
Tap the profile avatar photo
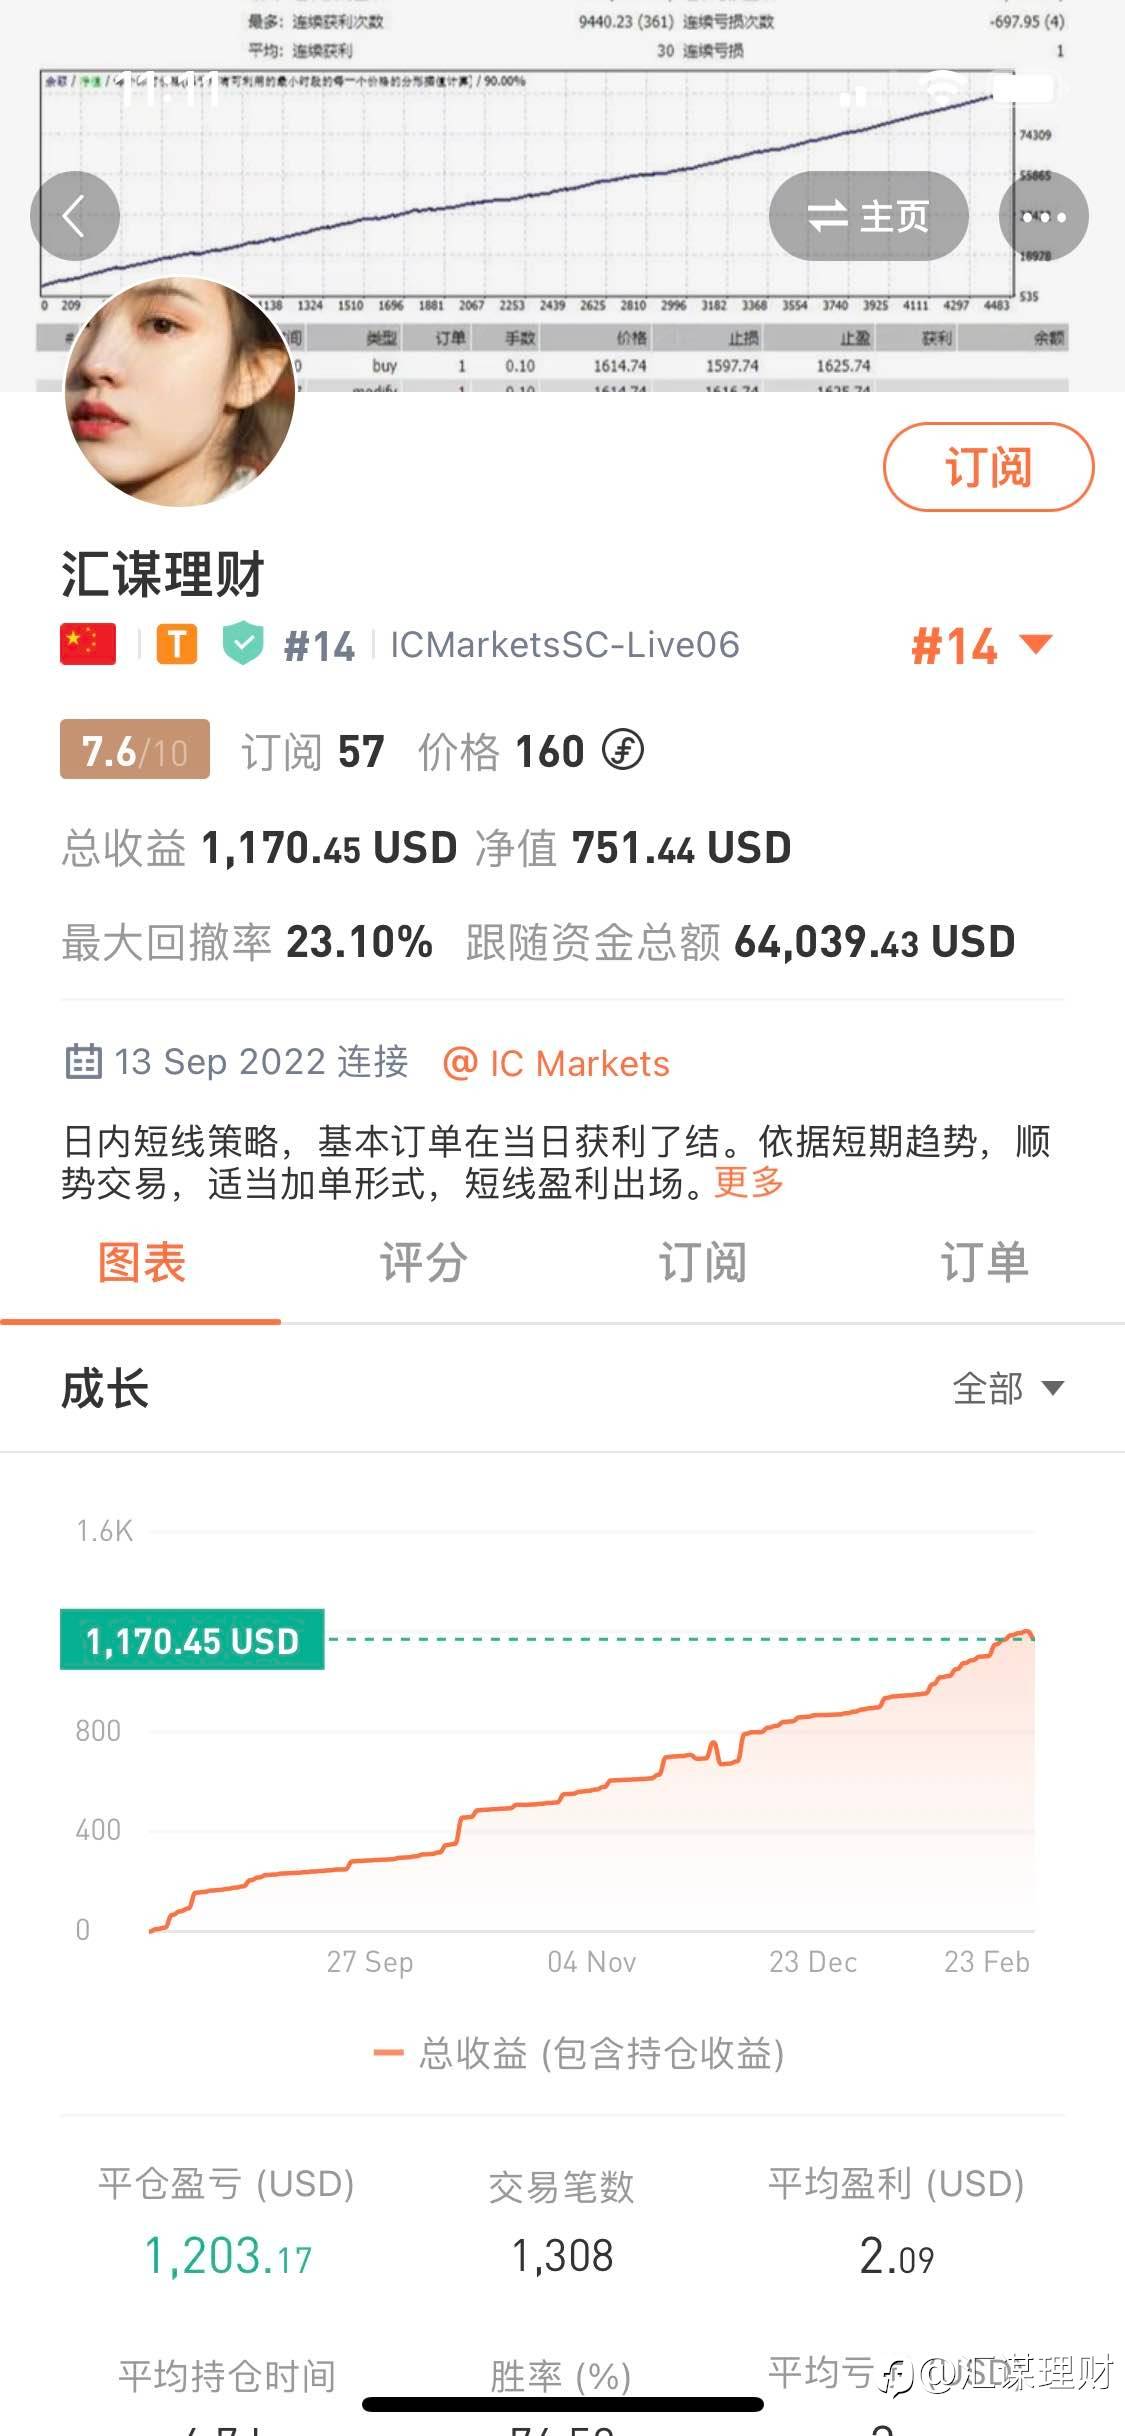click(x=180, y=392)
